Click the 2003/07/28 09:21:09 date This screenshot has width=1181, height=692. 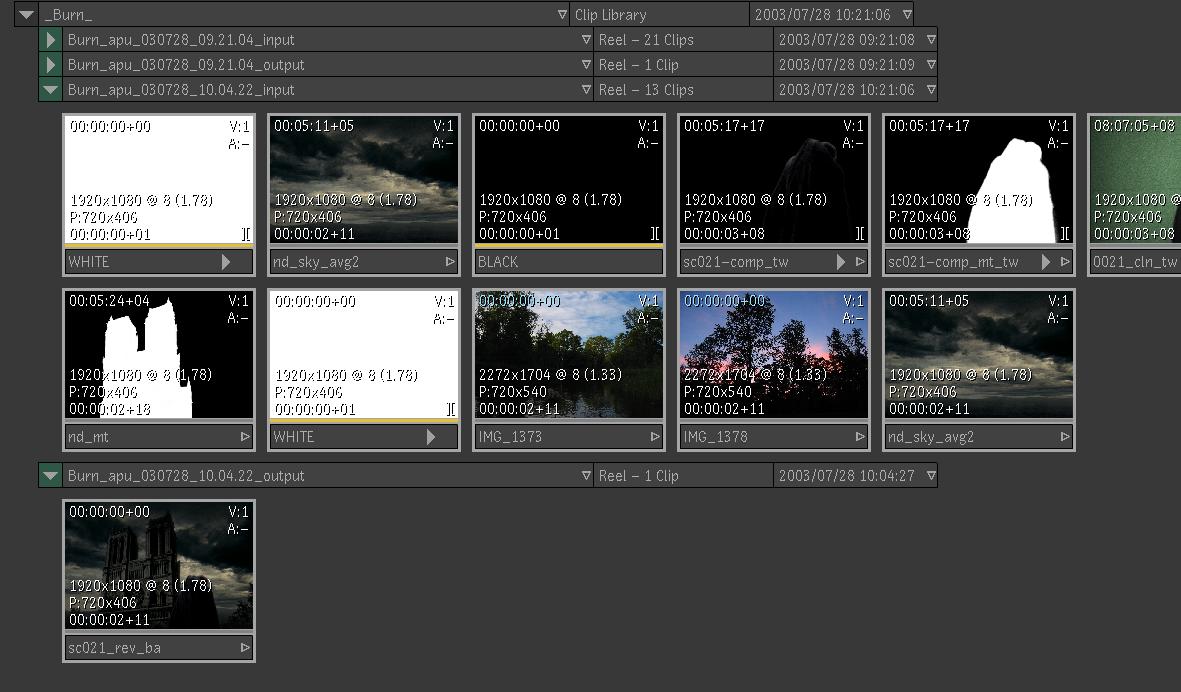[847, 66]
